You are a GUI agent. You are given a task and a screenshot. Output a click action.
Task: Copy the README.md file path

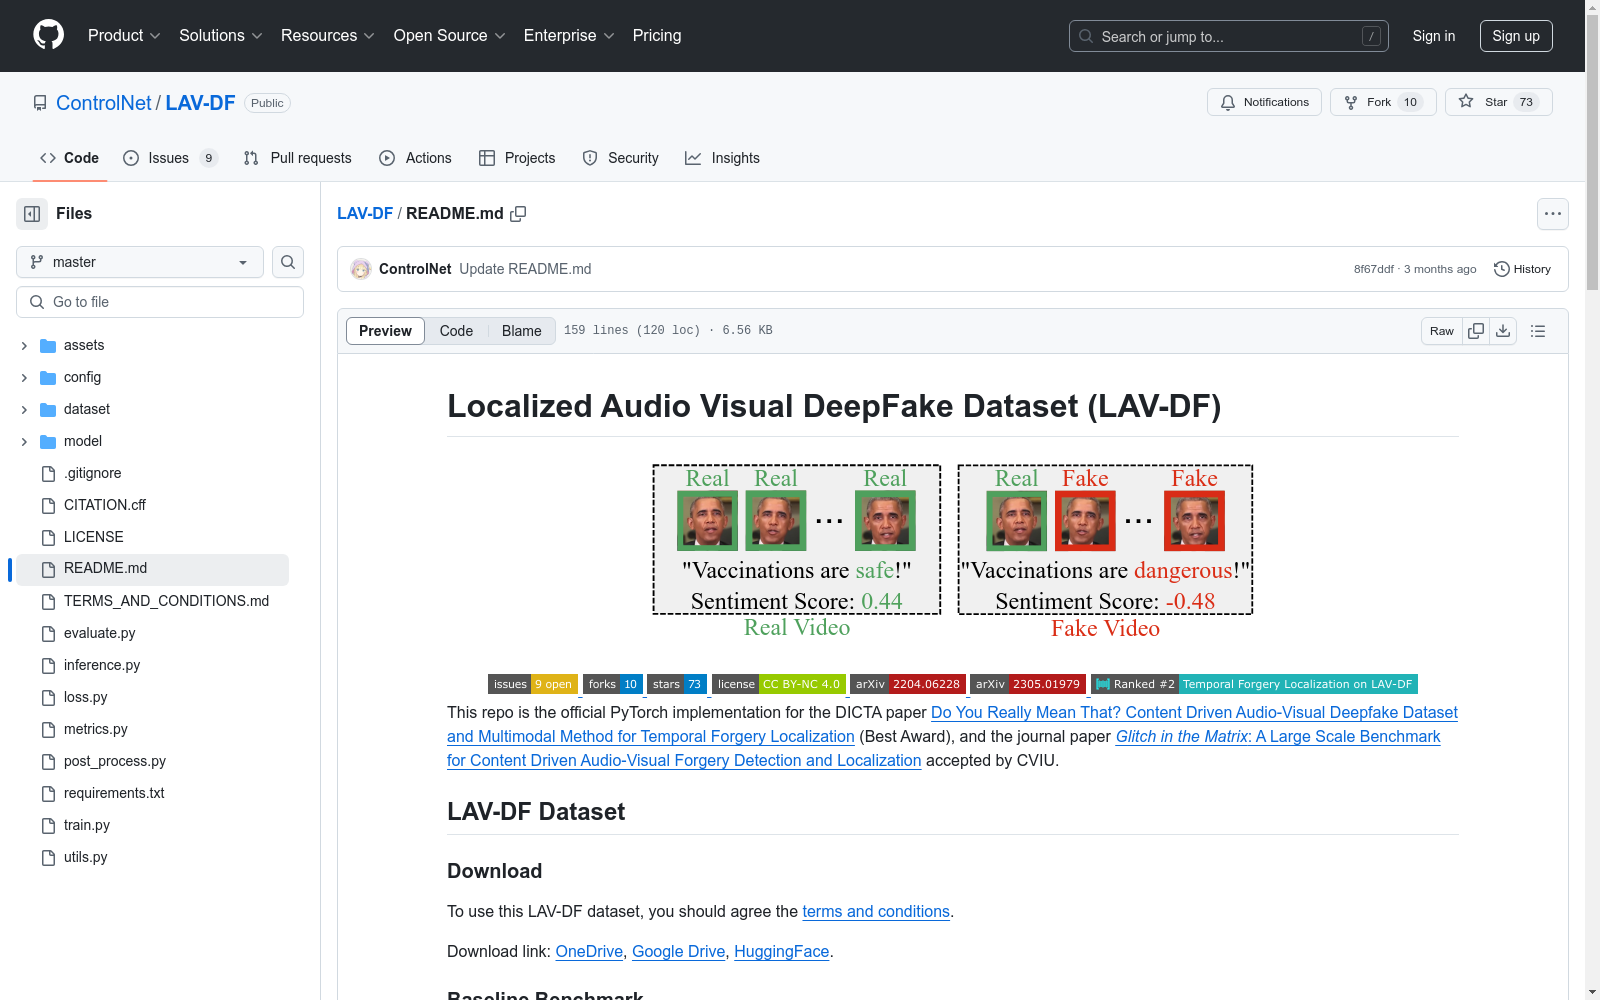(x=519, y=213)
